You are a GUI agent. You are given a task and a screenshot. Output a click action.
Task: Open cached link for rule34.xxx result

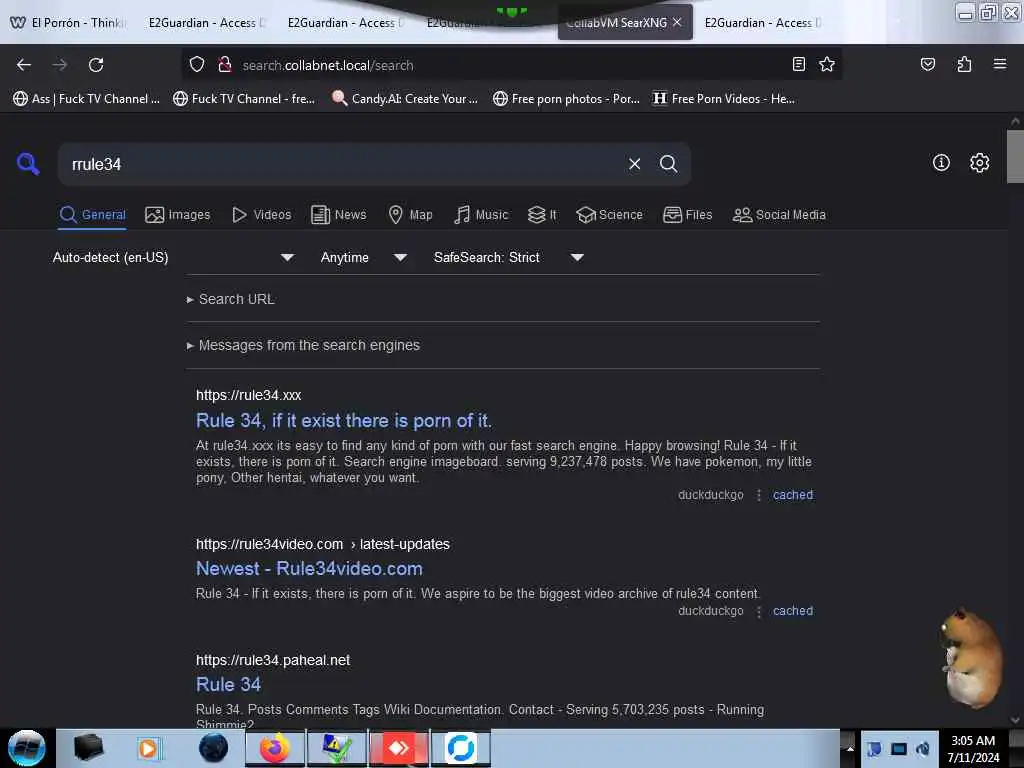(x=793, y=495)
